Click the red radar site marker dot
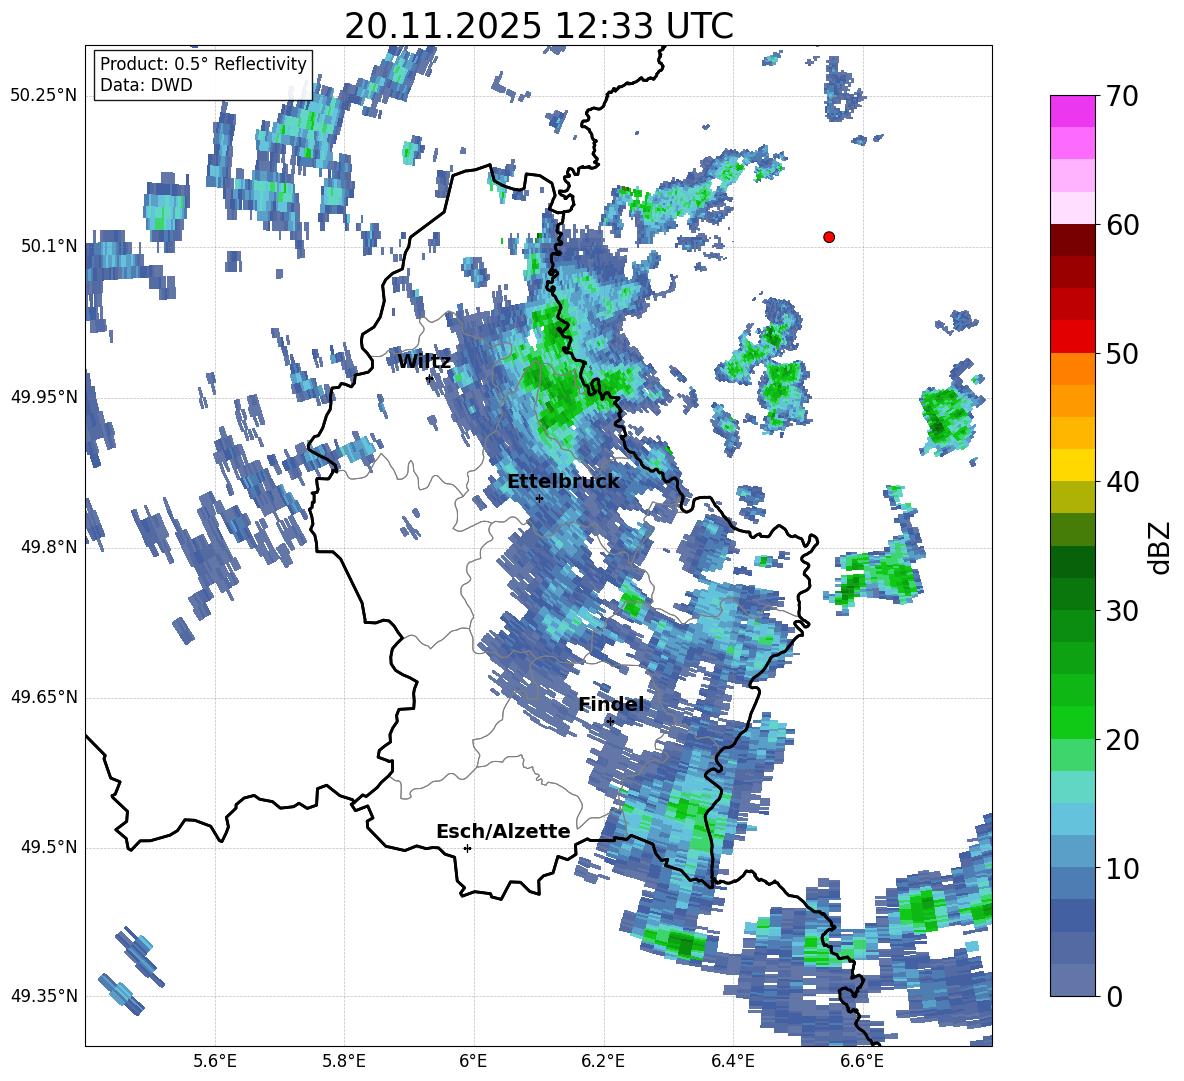 pos(829,237)
